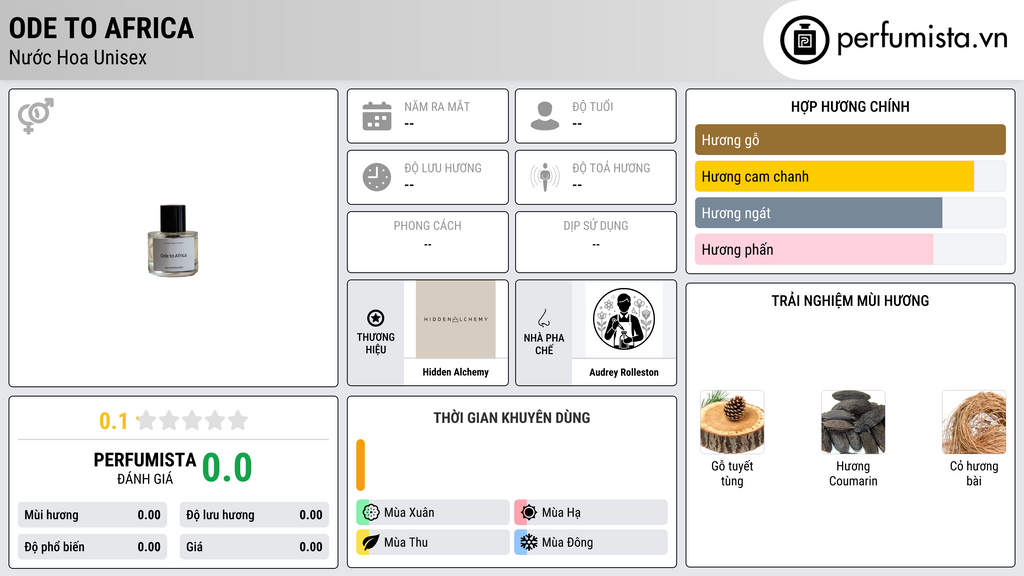Image resolution: width=1024 pixels, height=576 pixels.
Task: Open the Audrey Rolleston perfumer link
Action: pos(624,372)
